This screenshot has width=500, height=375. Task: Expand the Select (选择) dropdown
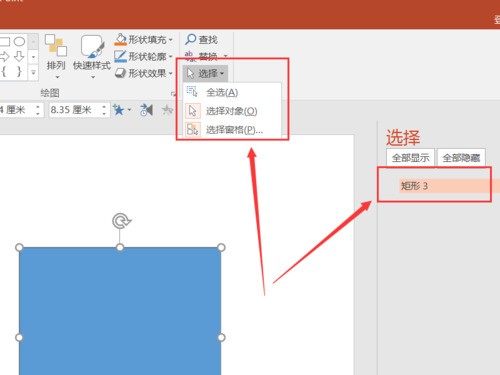coord(205,73)
